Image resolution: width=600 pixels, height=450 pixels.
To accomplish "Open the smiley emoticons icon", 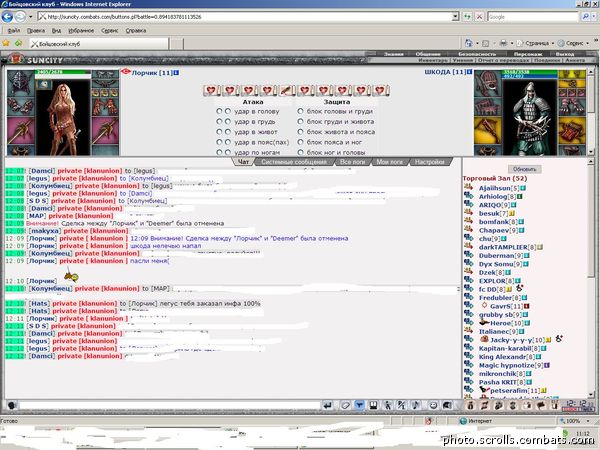I will [x=433, y=405].
